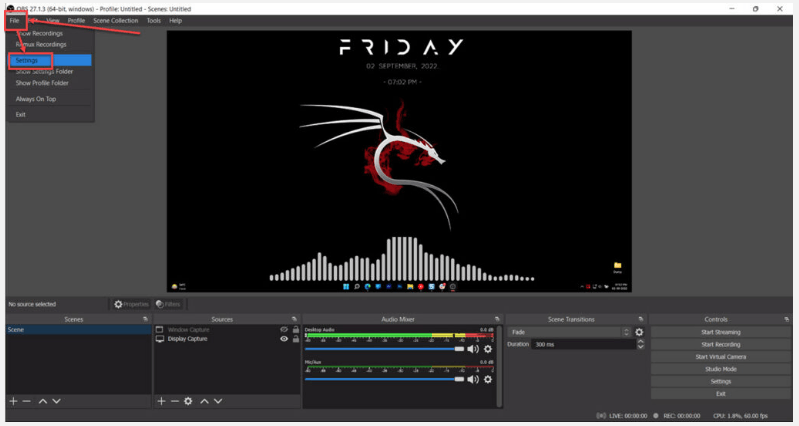Image resolution: width=799 pixels, height=426 pixels.
Task: Enable Studio Mode button
Action: (721, 369)
